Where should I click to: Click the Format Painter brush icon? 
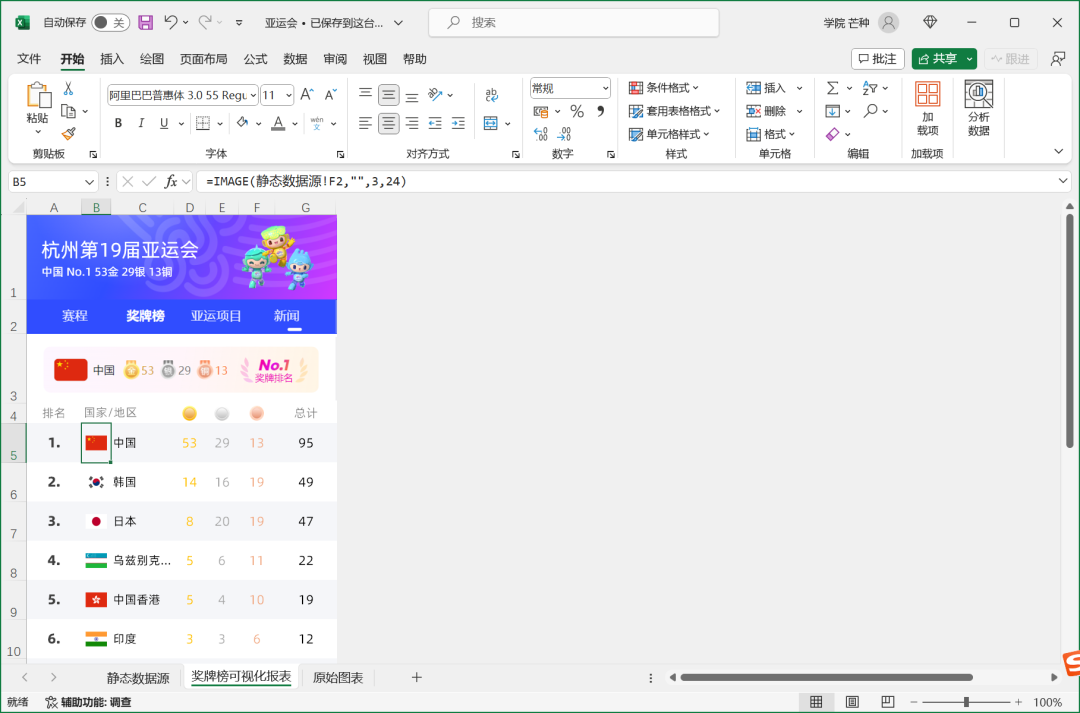pyautogui.click(x=69, y=133)
